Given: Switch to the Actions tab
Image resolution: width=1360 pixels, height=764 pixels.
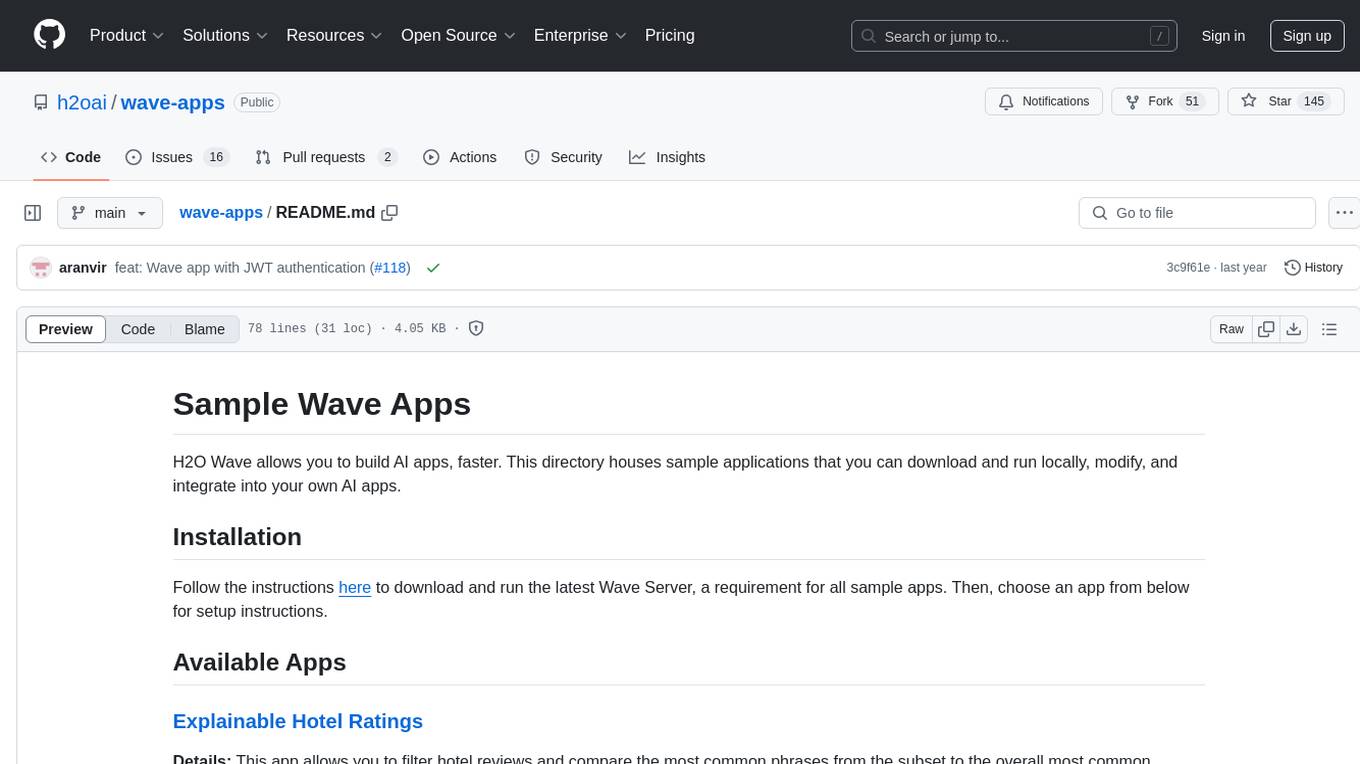Looking at the screenshot, I should (460, 157).
